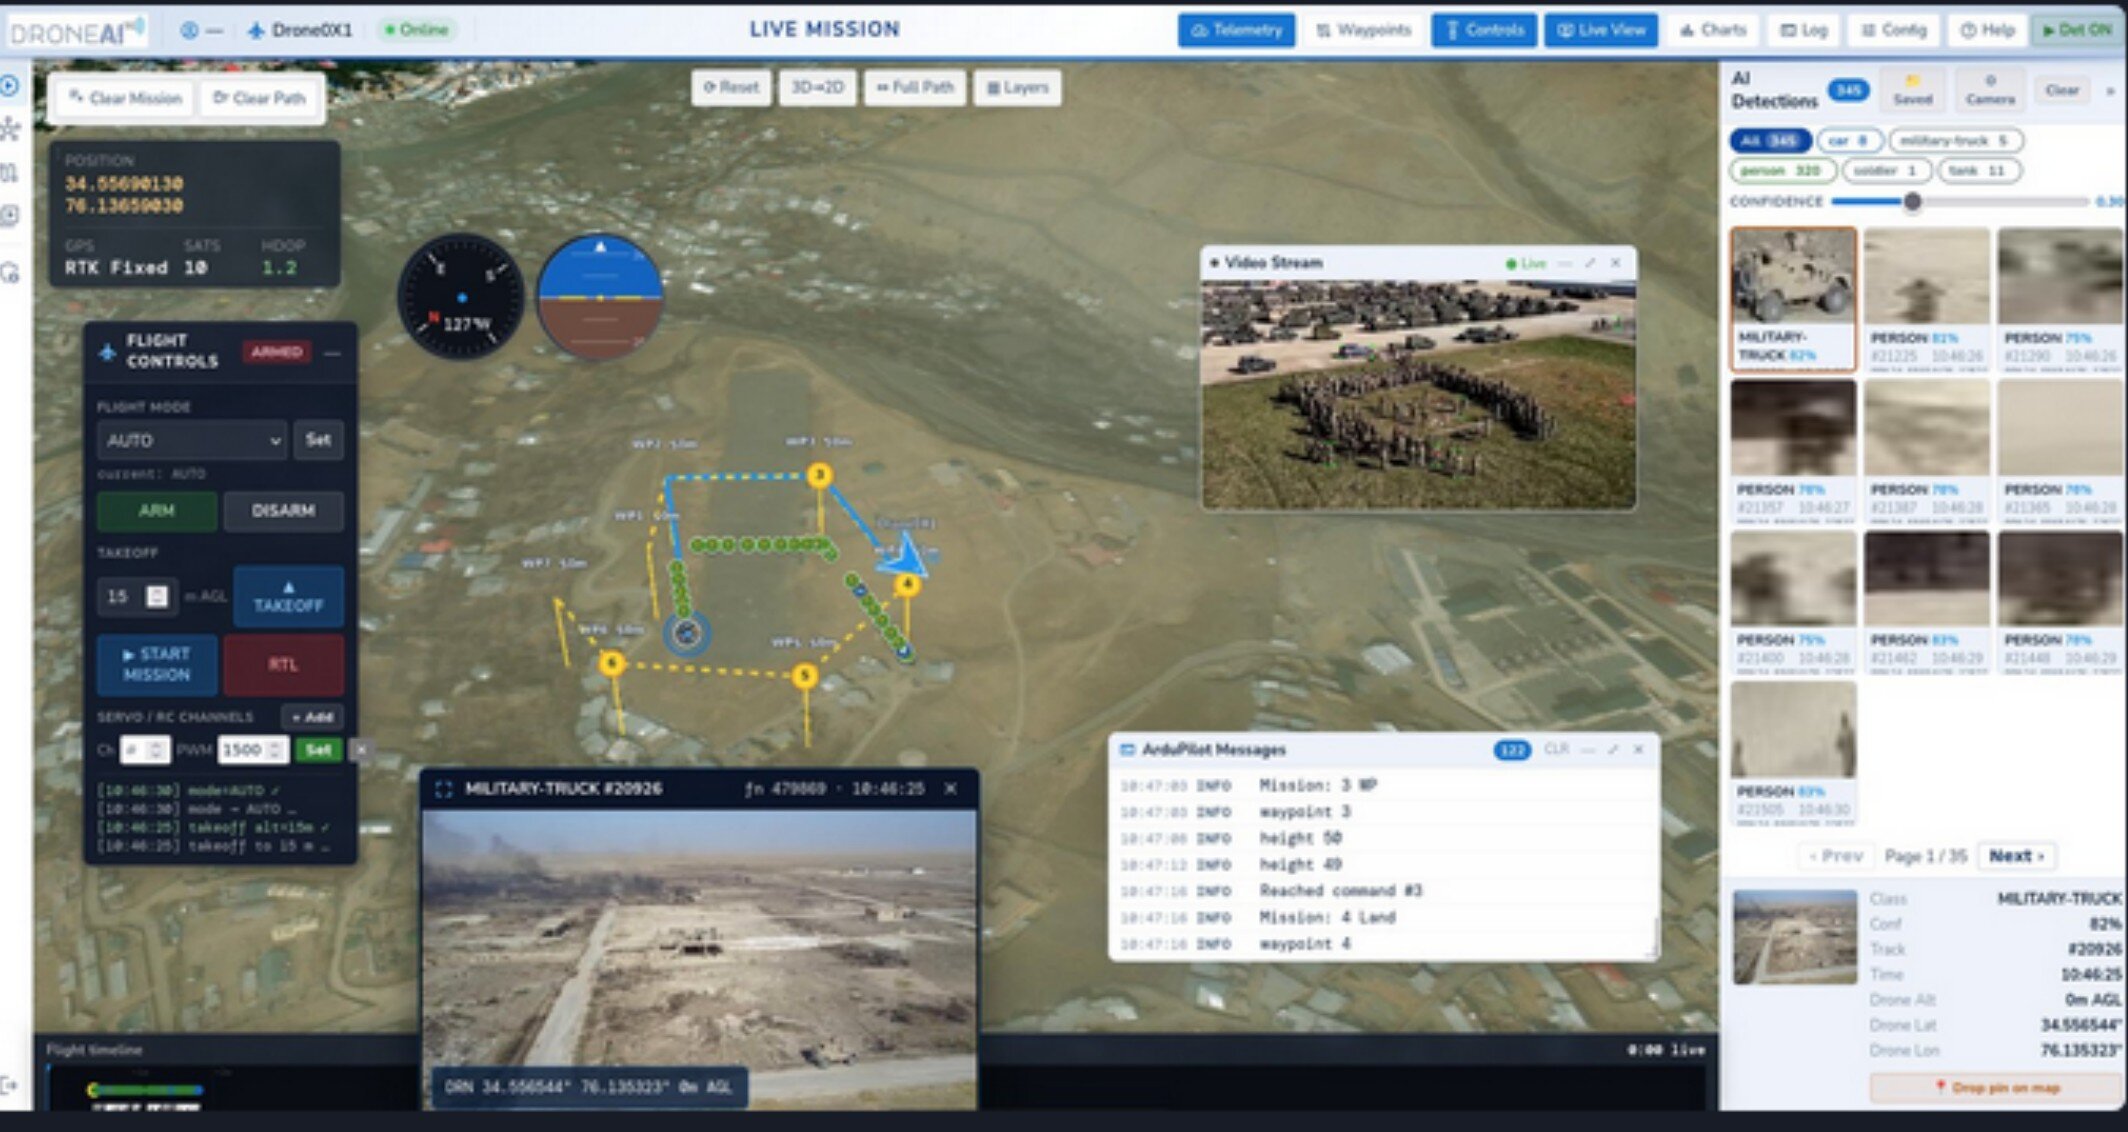Viewport: 2128px width, 1132px height.
Task: Expand the AUTO flight mode dropdown
Action: click(192, 440)
